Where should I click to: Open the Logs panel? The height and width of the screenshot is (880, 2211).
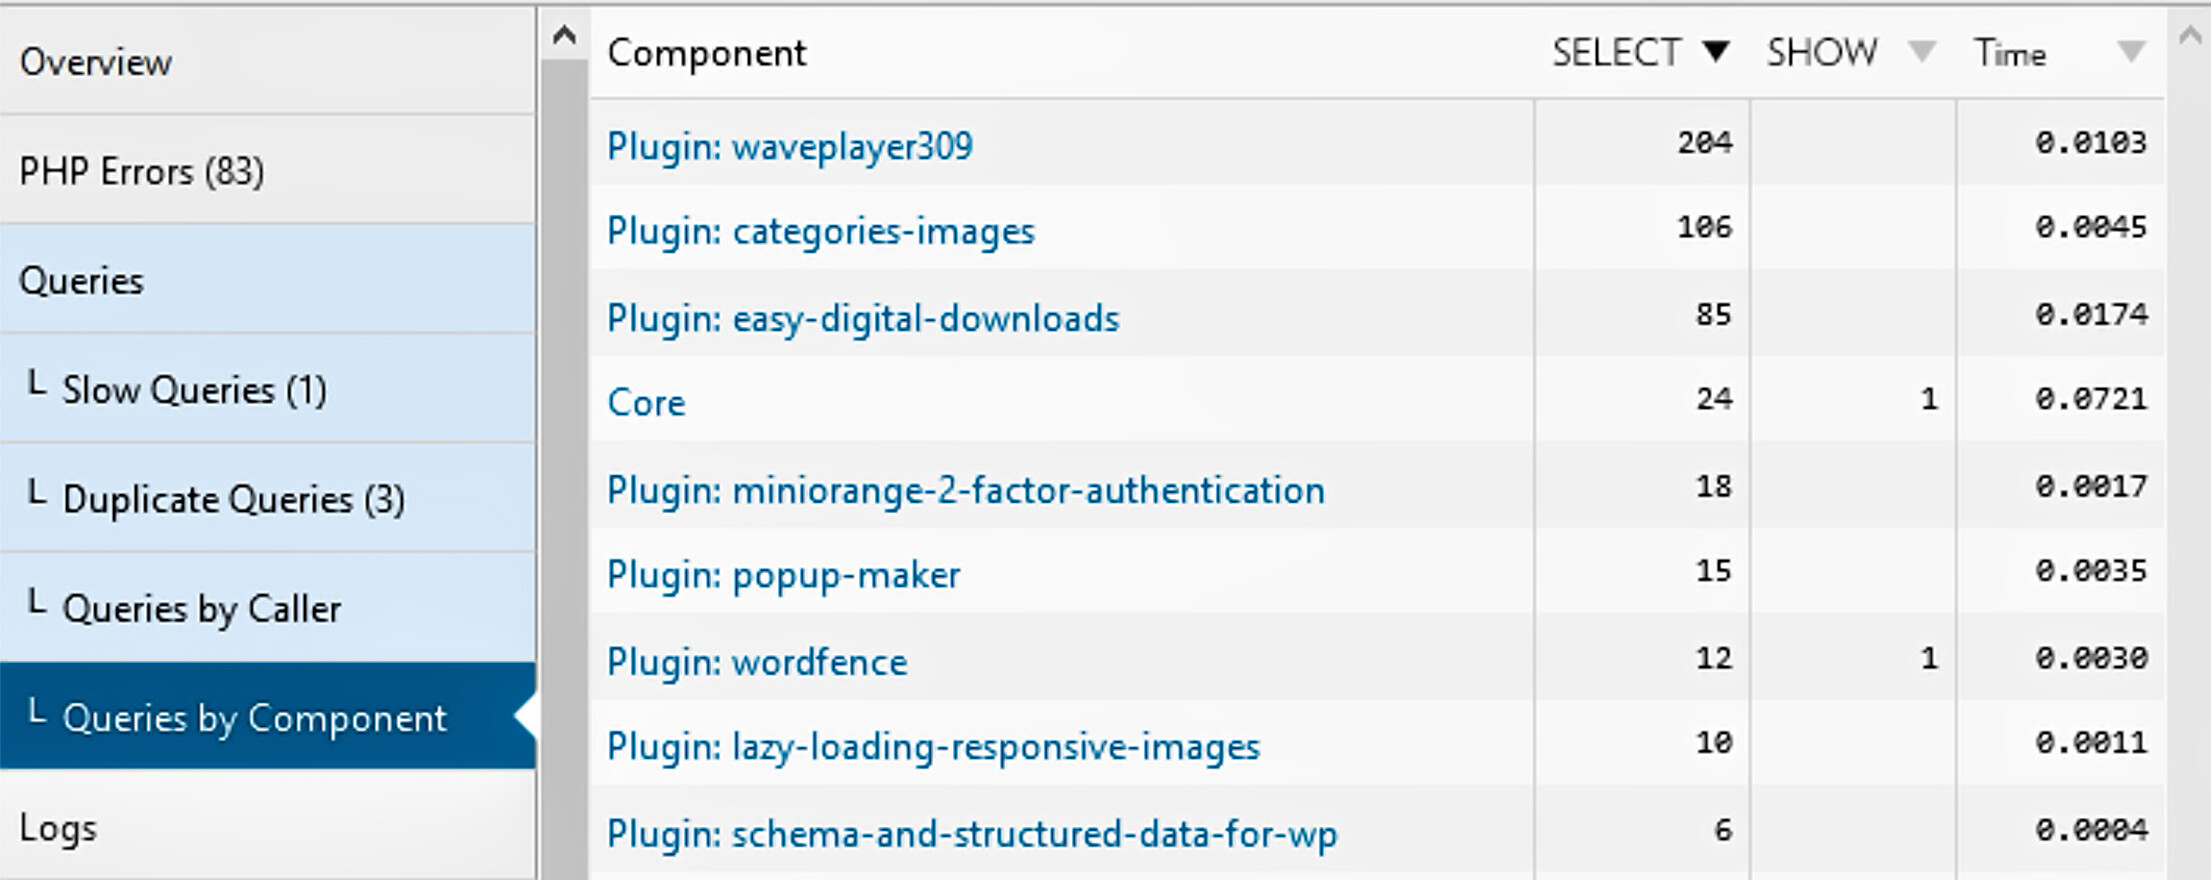pos(267,827)
